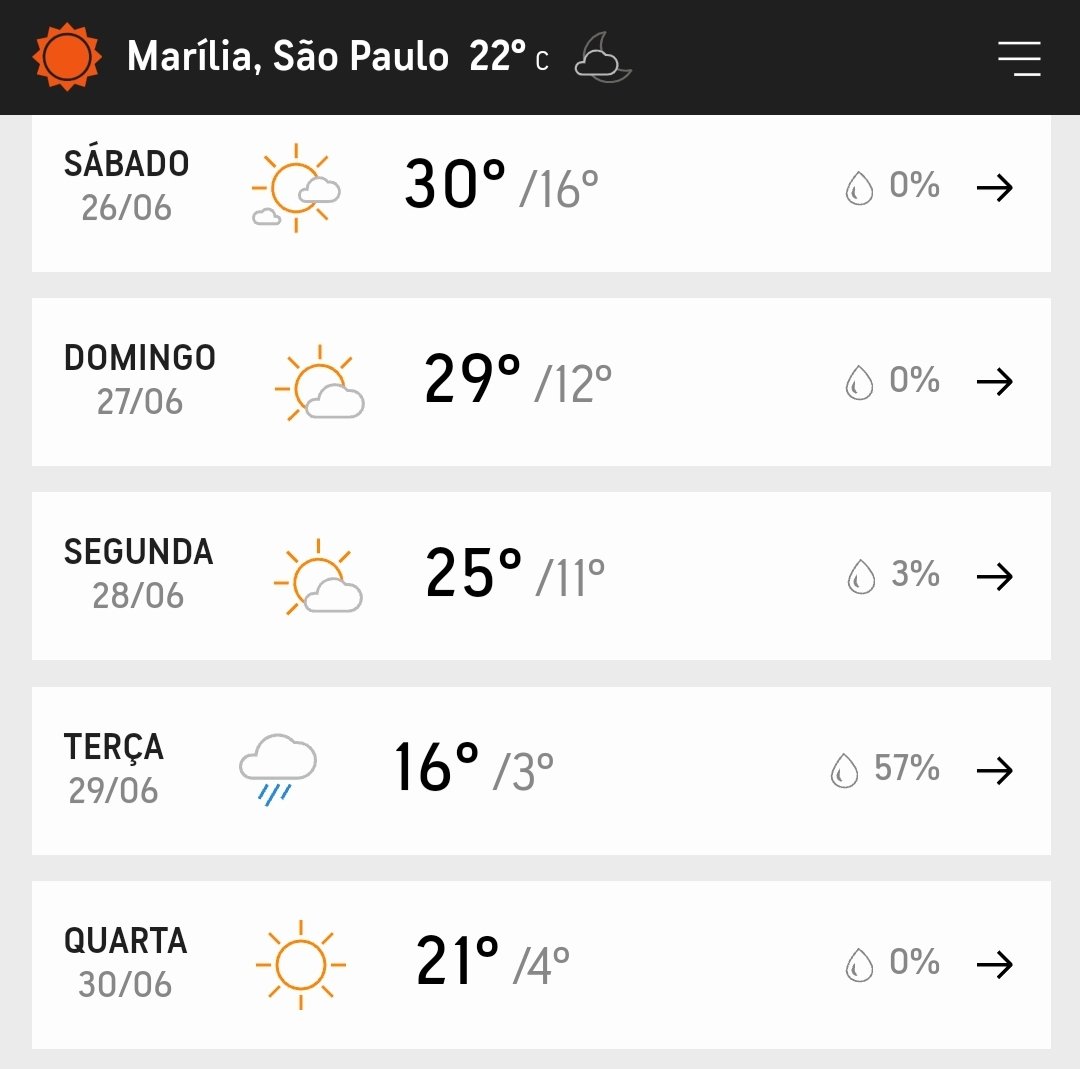Click the rain cloud icon for Terça
The height and width of the screenshot is (1069, 1080).
click(278, 769)
